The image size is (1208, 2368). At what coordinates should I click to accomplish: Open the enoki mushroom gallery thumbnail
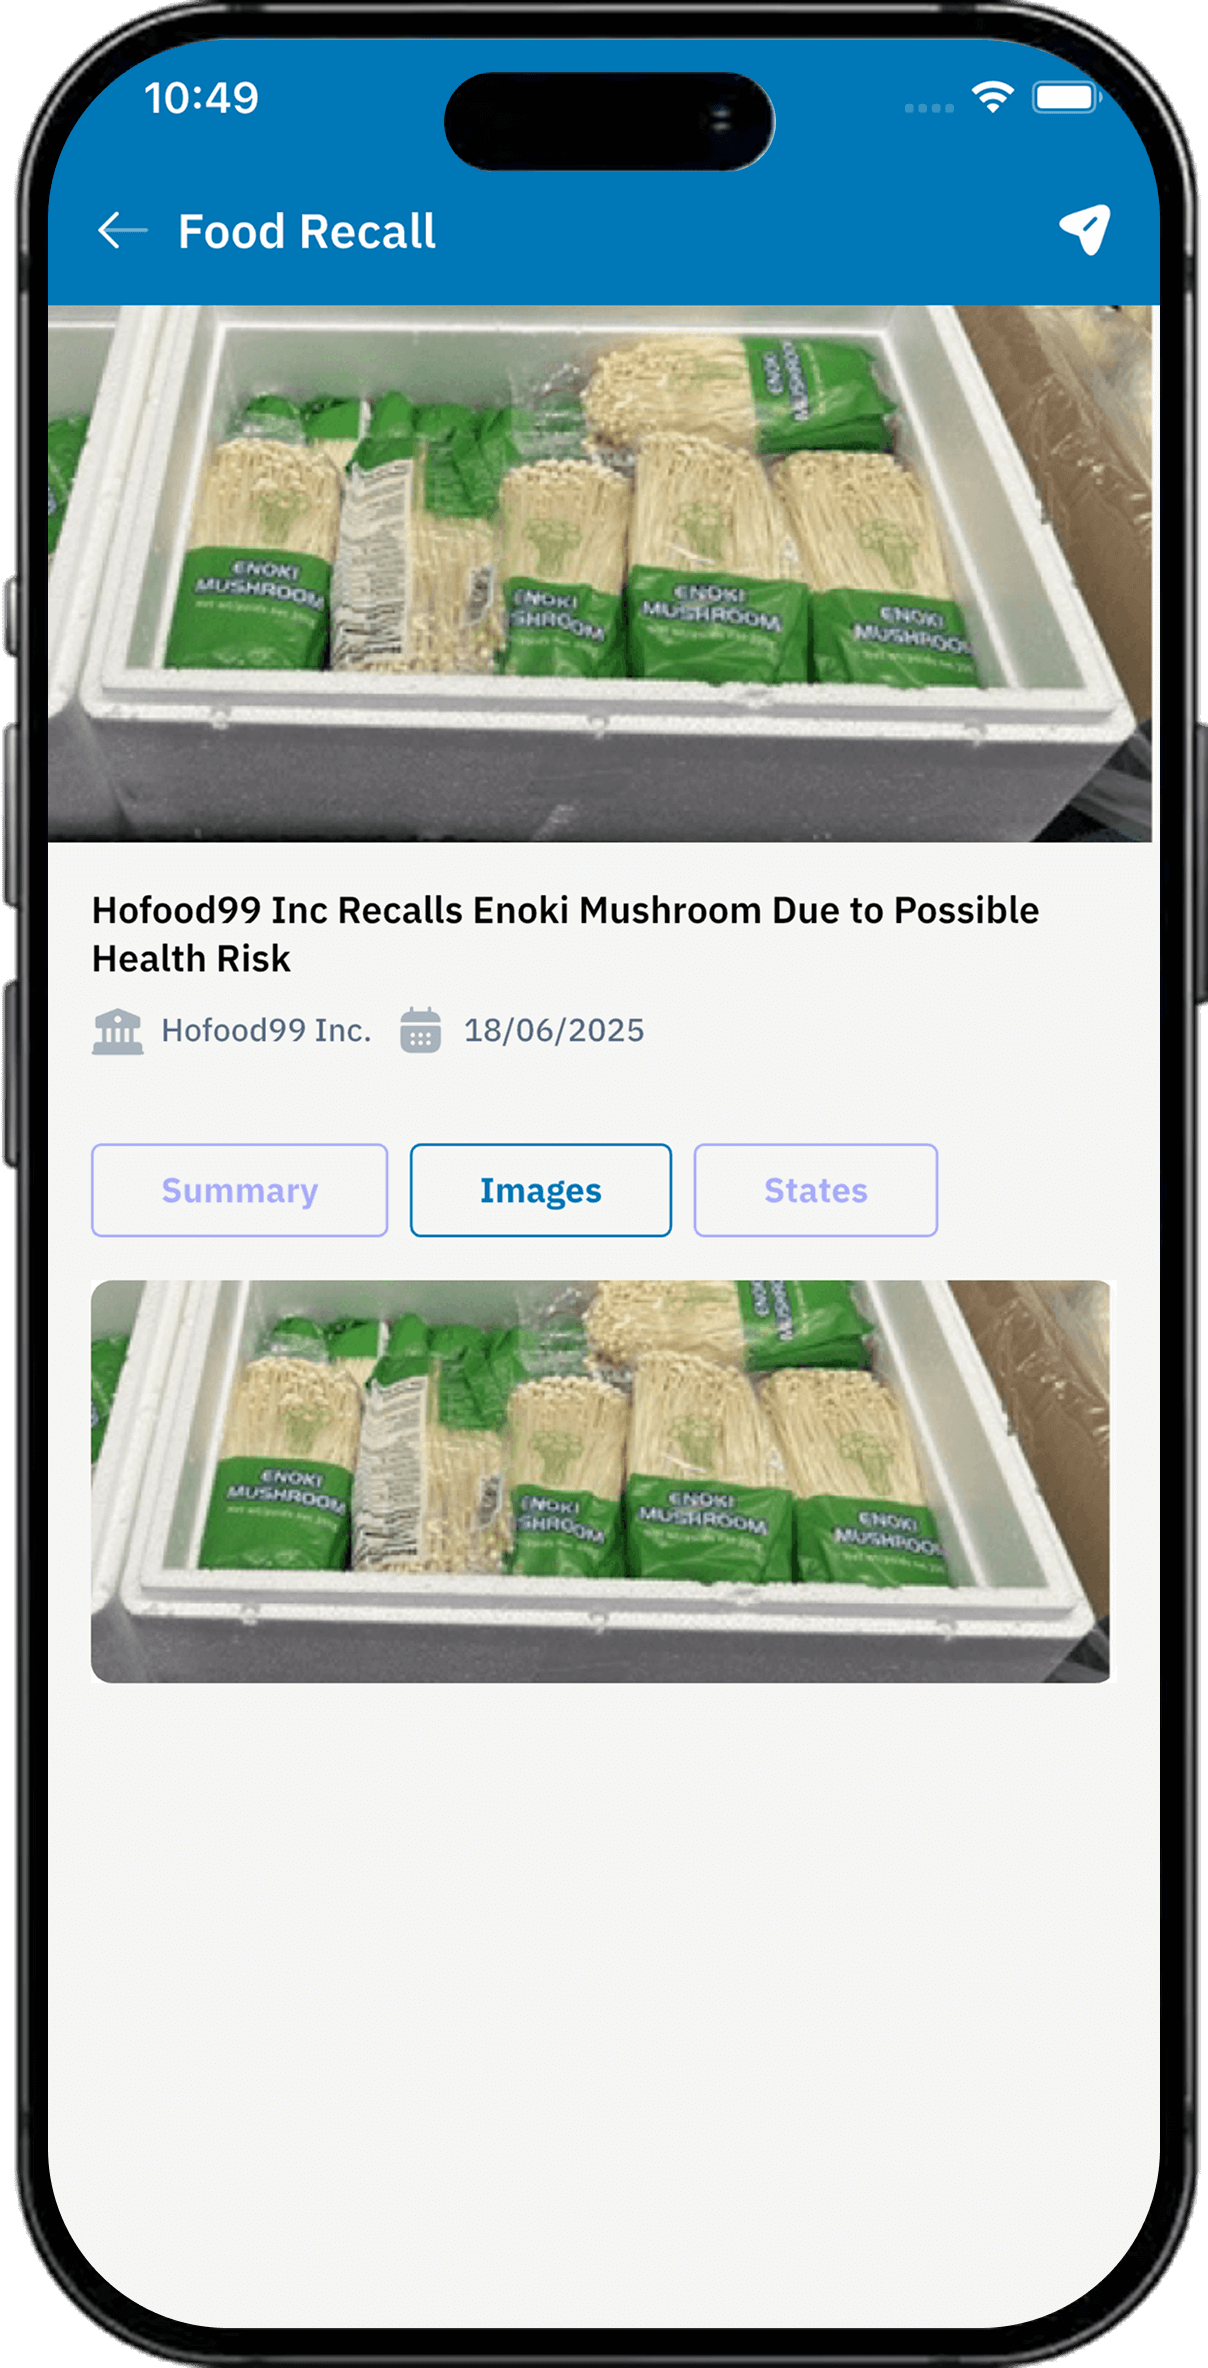pos(600,1481)
